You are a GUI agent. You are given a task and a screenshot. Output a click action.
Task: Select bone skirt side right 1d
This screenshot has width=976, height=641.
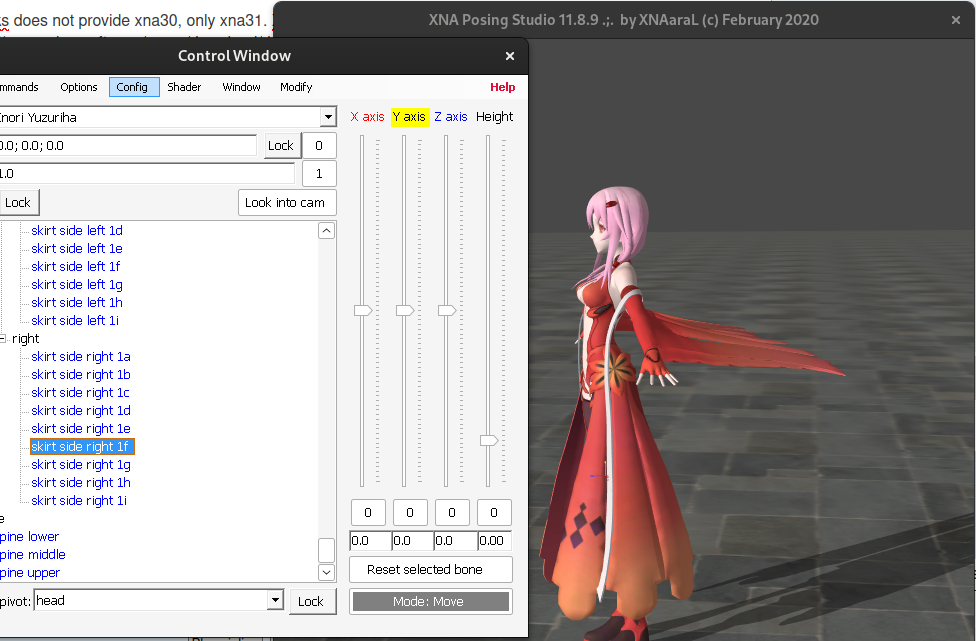tap(81, 411)
